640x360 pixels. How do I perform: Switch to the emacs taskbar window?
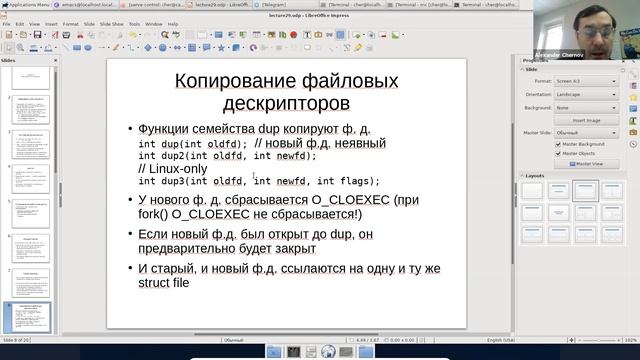pos(85,4)
